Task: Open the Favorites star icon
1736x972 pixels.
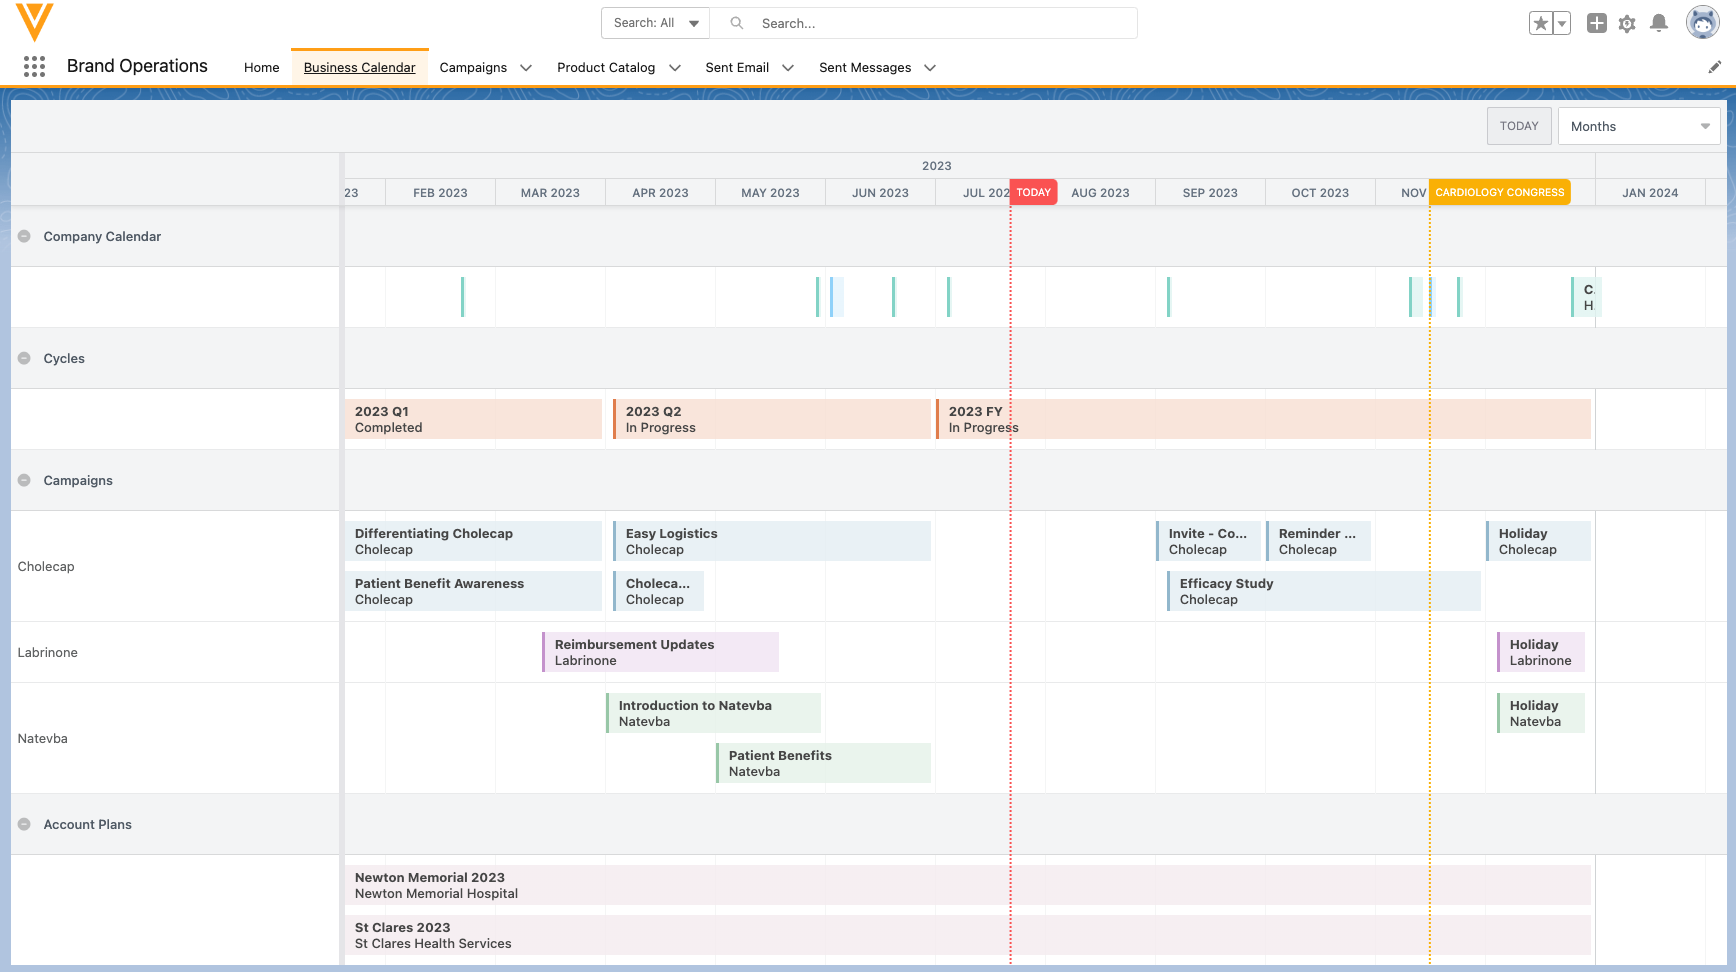Action: (1541, 23)
